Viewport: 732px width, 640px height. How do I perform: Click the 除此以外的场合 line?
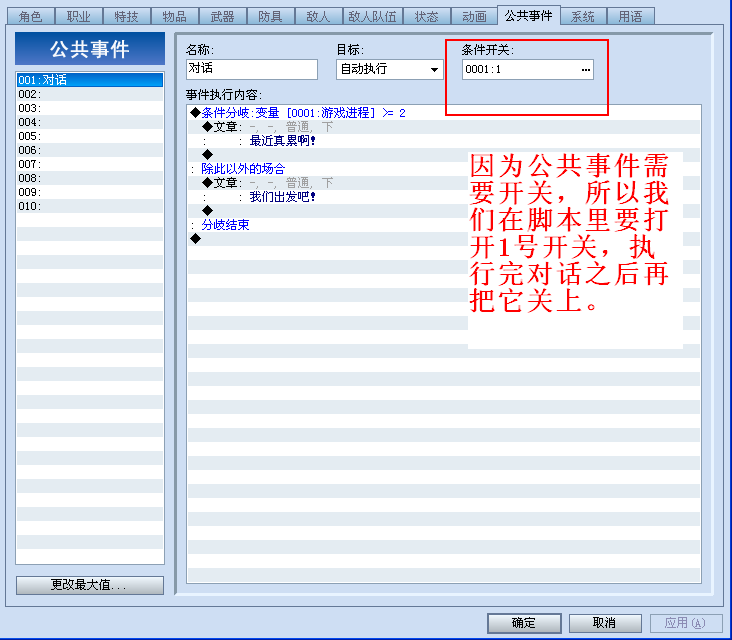[444, 169]
